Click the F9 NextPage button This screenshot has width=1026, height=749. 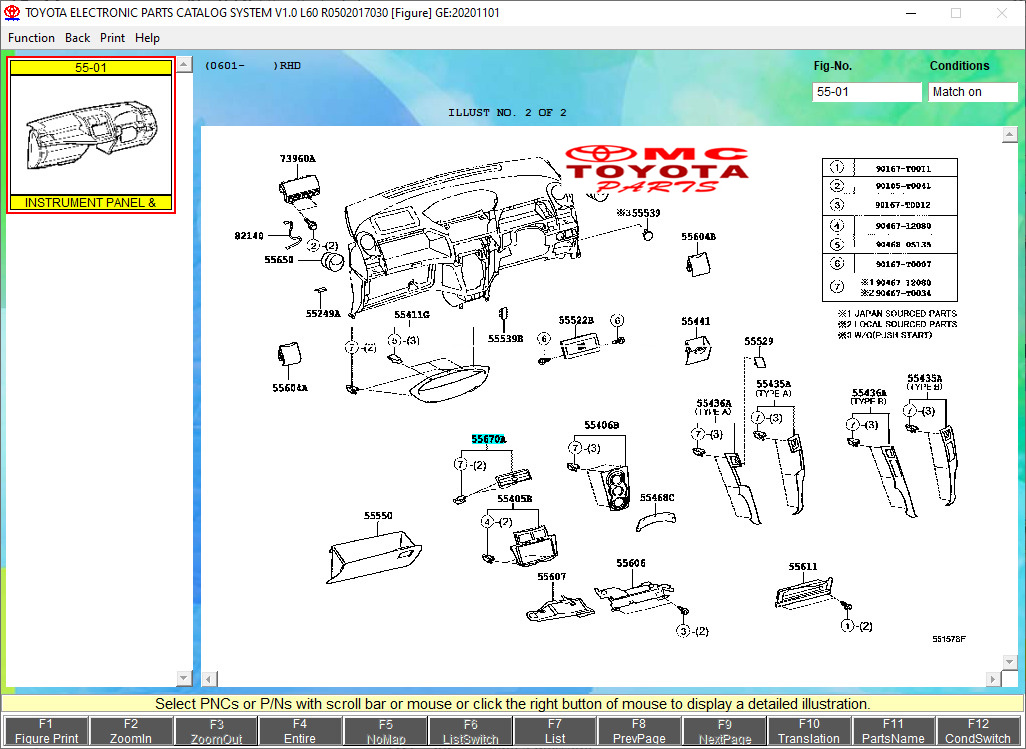coord(724,731)
